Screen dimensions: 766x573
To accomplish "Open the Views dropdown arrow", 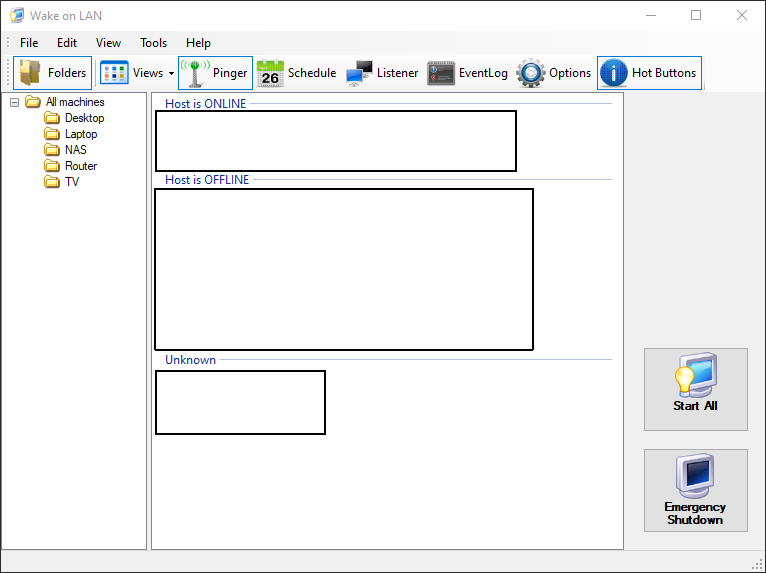I will [x=171, y=73].
